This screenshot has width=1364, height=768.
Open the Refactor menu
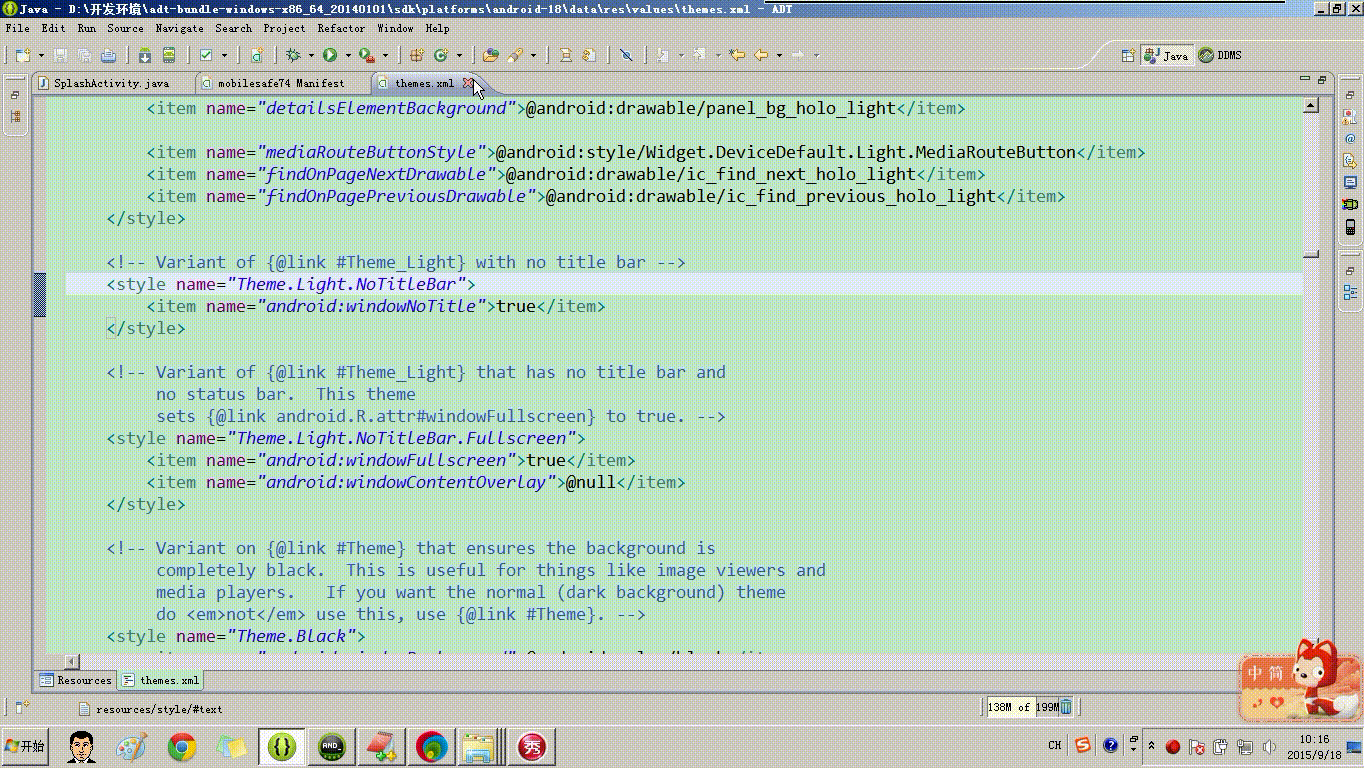point(341,28)
